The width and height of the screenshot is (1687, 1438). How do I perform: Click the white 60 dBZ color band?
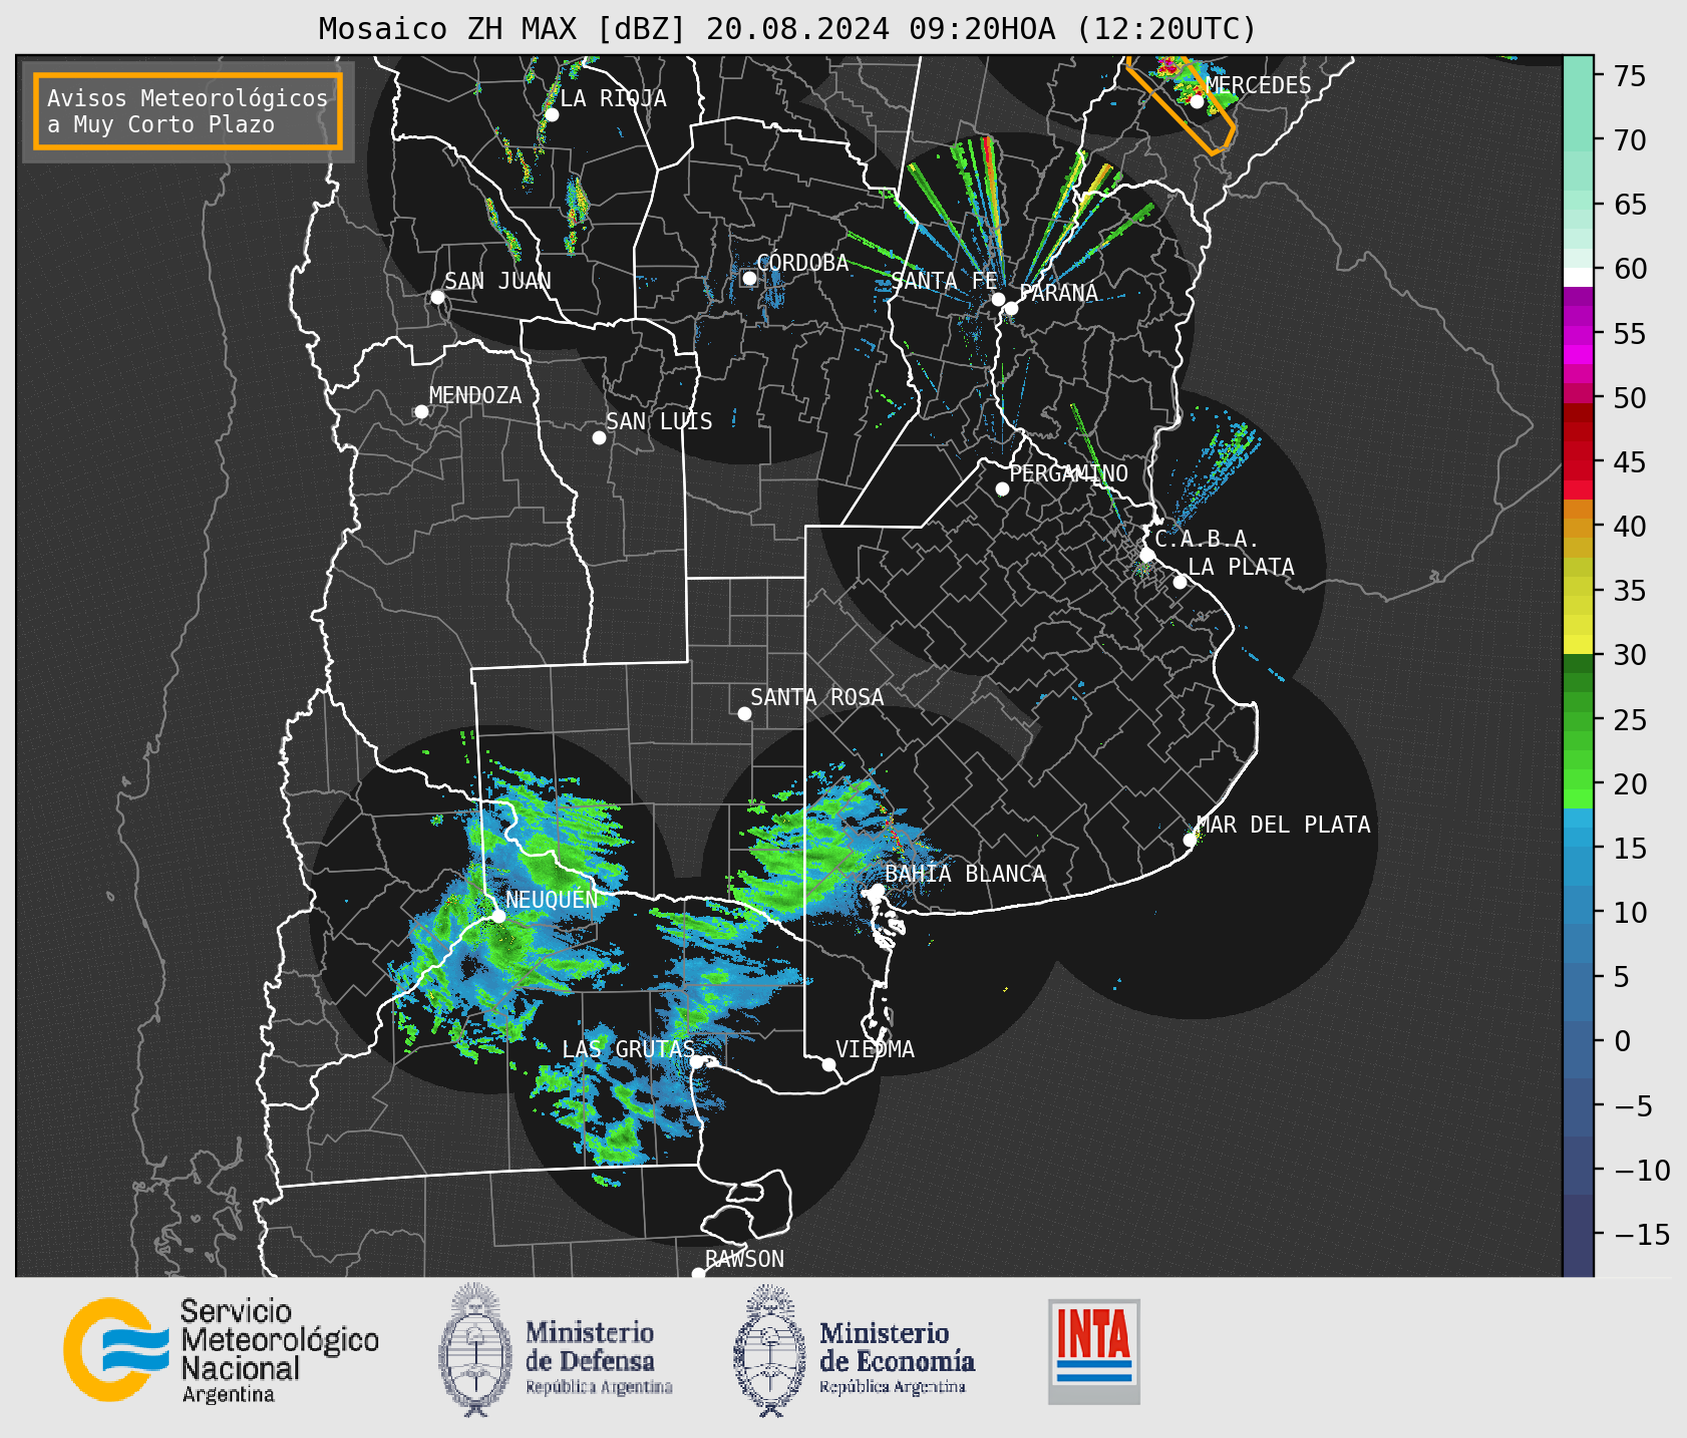1578,276
